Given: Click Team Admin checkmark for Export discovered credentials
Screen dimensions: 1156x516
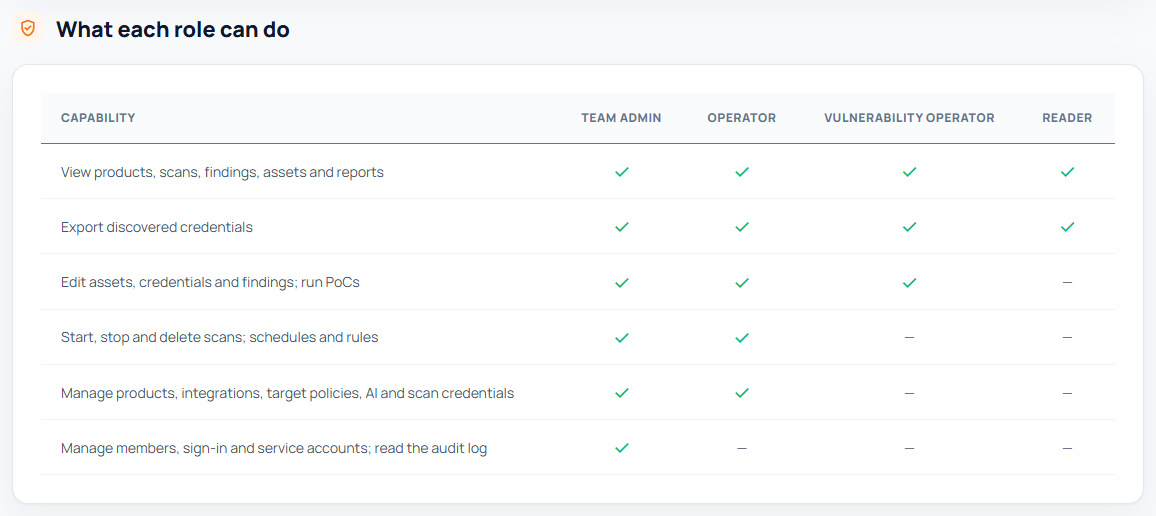Looking at the screenshot, I should [621, 227].
